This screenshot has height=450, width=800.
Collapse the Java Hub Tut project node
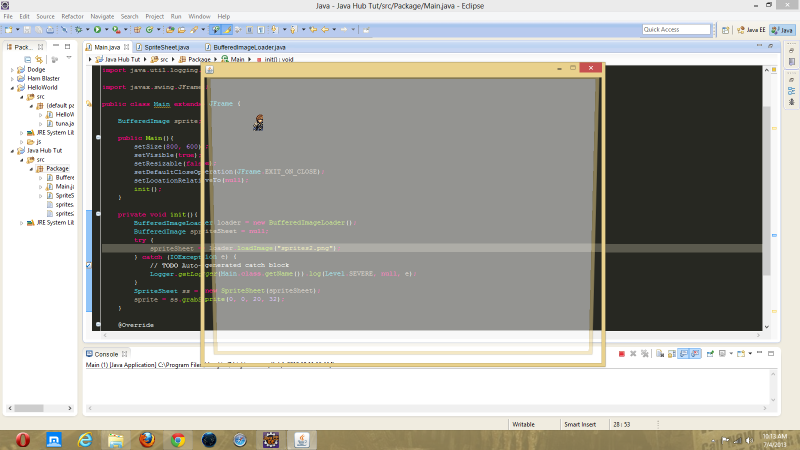point(12,151)
